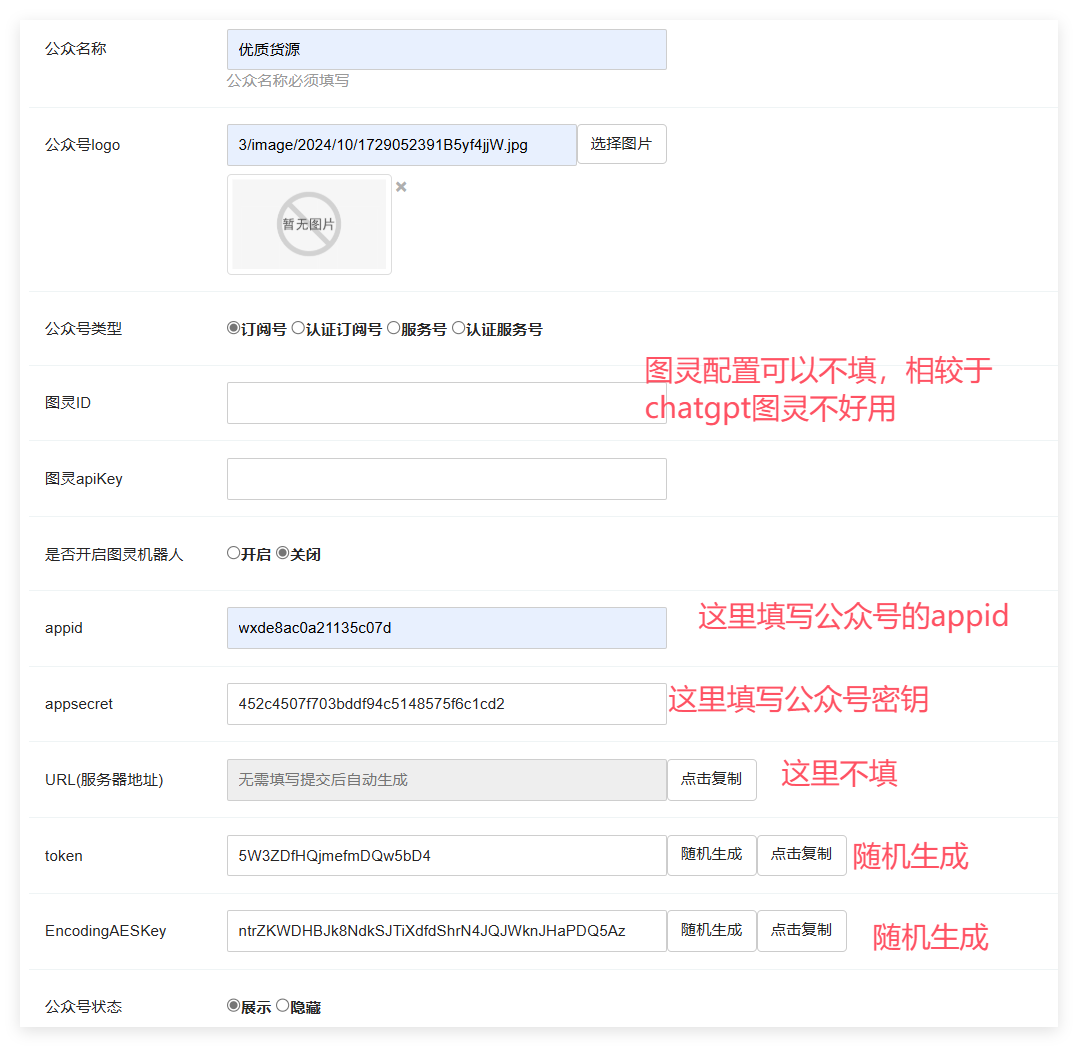Viewport: 1078px width, 1047px height.
Task: Copy the server URL with 点击复制
Action: tap(712, 780)
